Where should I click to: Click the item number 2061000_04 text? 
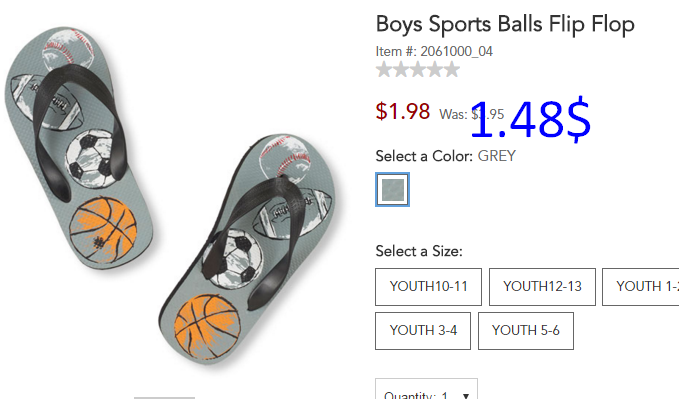456,52
